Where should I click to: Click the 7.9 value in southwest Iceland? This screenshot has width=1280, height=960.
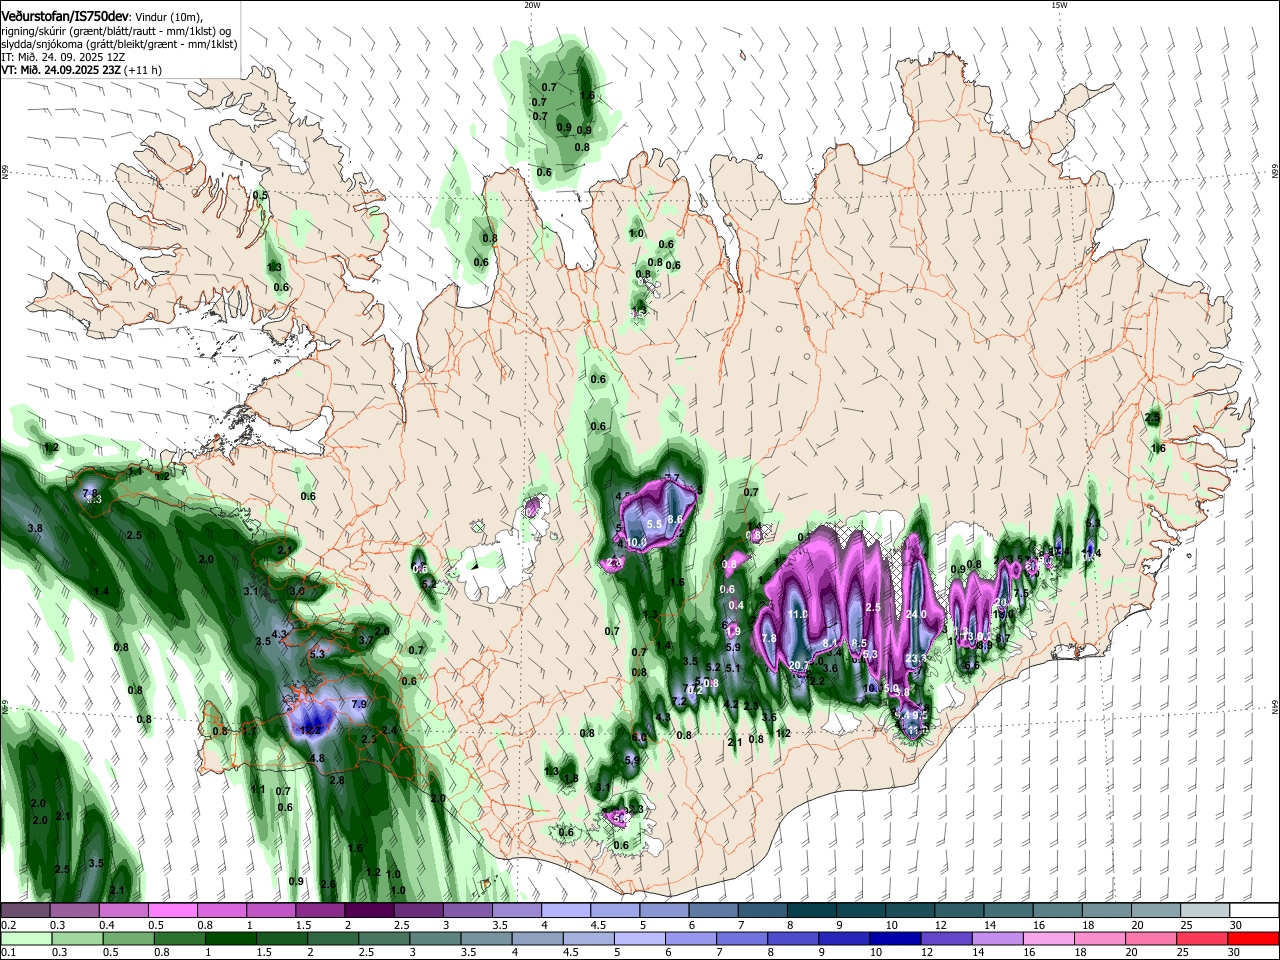click(360, 704)
